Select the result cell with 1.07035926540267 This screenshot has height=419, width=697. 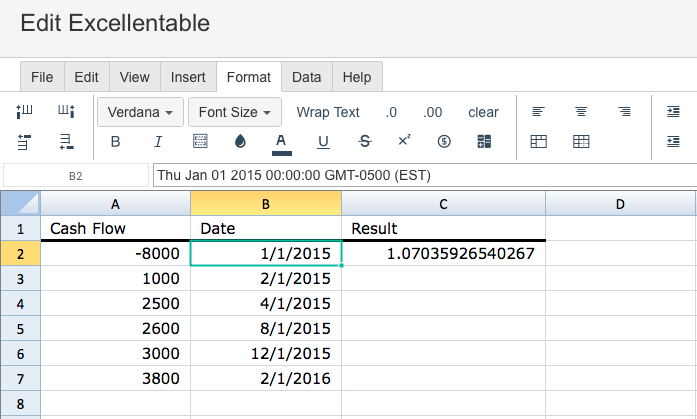pos(443,254)
